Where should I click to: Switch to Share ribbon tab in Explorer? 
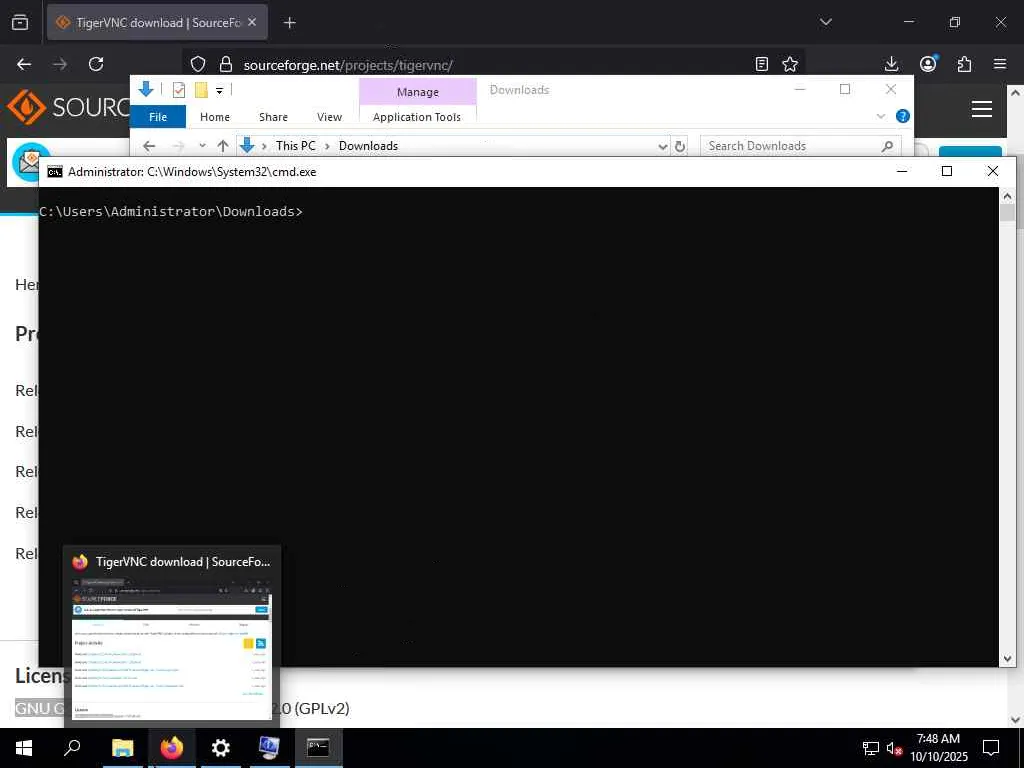(x=273, y=117)
